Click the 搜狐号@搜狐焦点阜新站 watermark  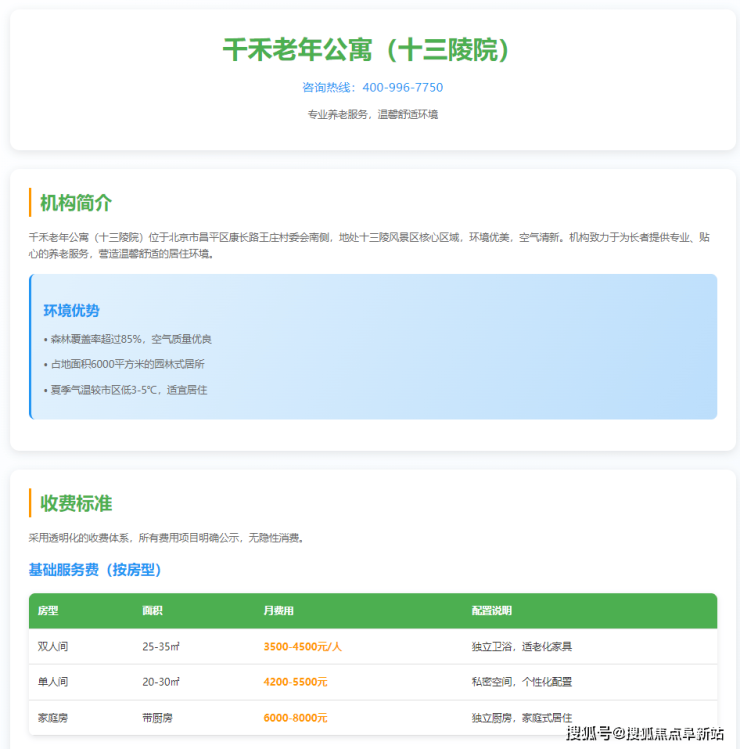[645, 735]
